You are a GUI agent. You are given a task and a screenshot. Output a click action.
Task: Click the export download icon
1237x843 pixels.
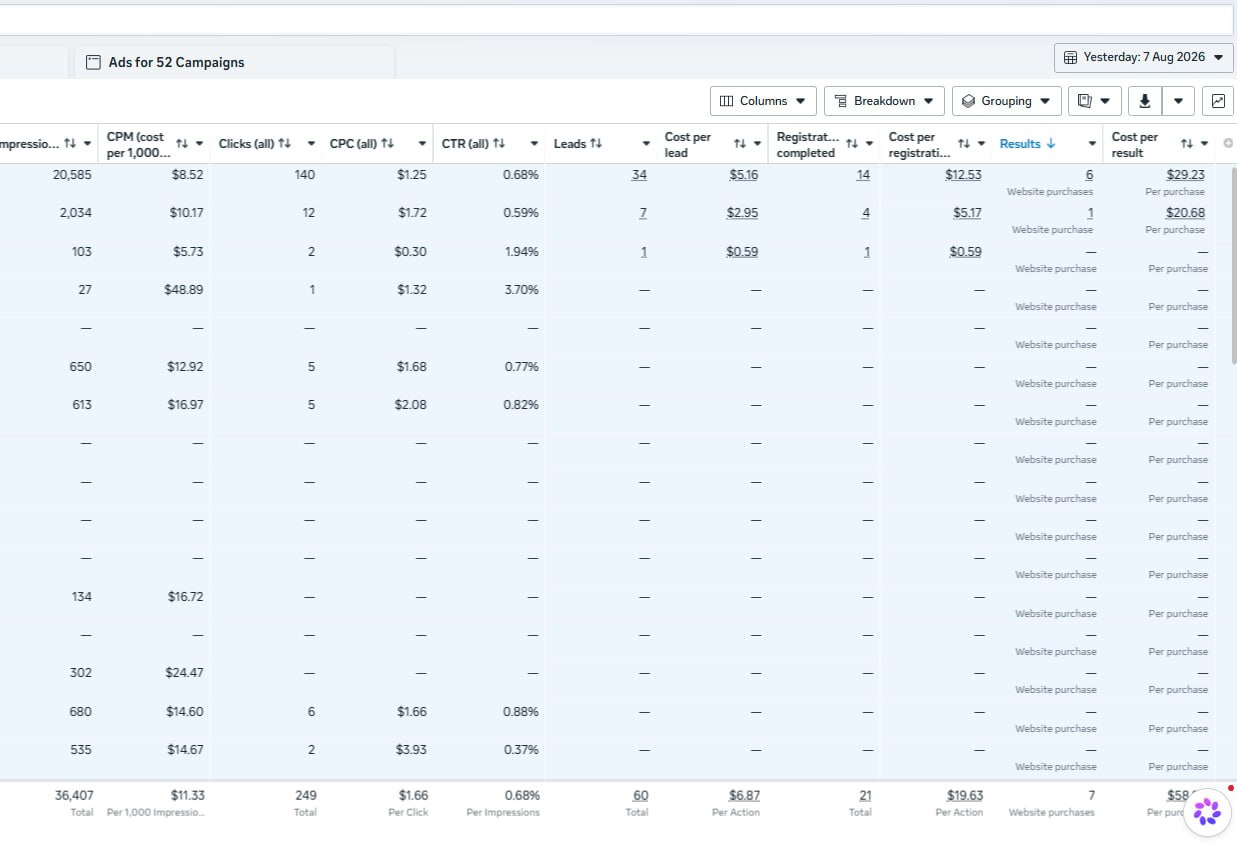coord(1145,101)
